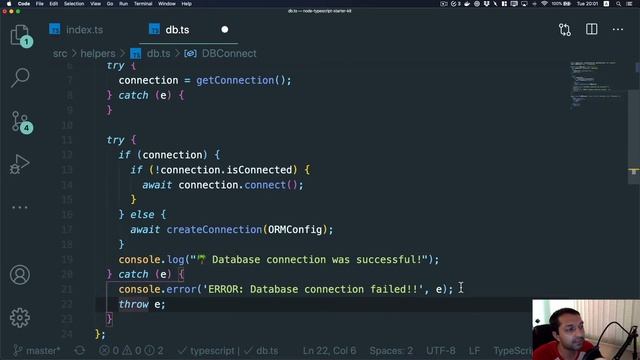This screenshot has height=360, width=640.
Task: Change encoding via UTF-8 indicator
Action: pos(440,351)
